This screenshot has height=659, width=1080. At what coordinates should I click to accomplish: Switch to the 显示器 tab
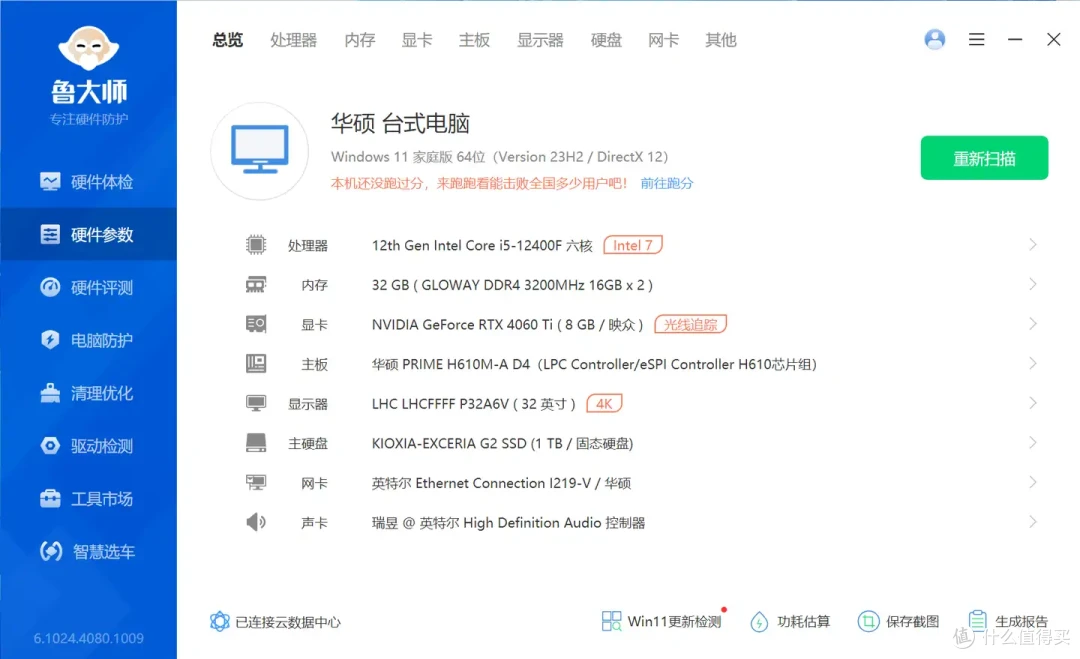(540, 40)
